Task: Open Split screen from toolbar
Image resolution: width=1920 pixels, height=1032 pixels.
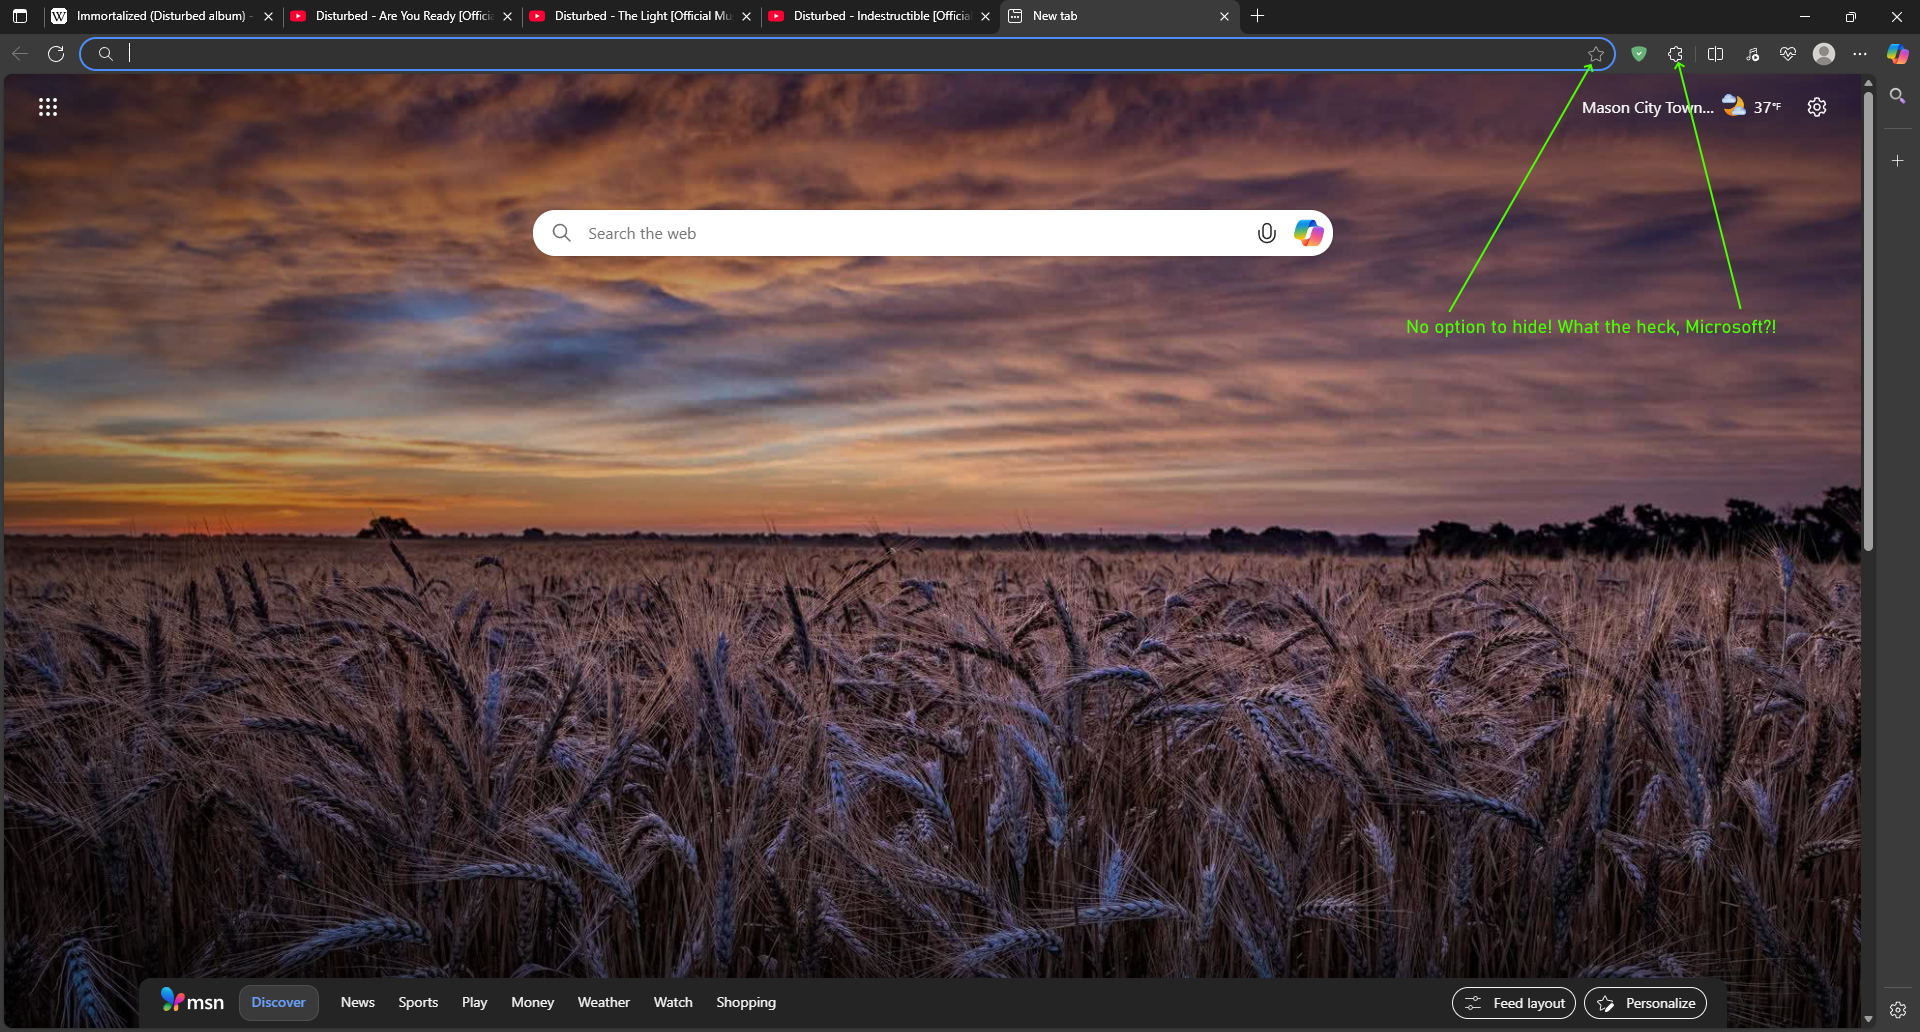Action: 1715,54
